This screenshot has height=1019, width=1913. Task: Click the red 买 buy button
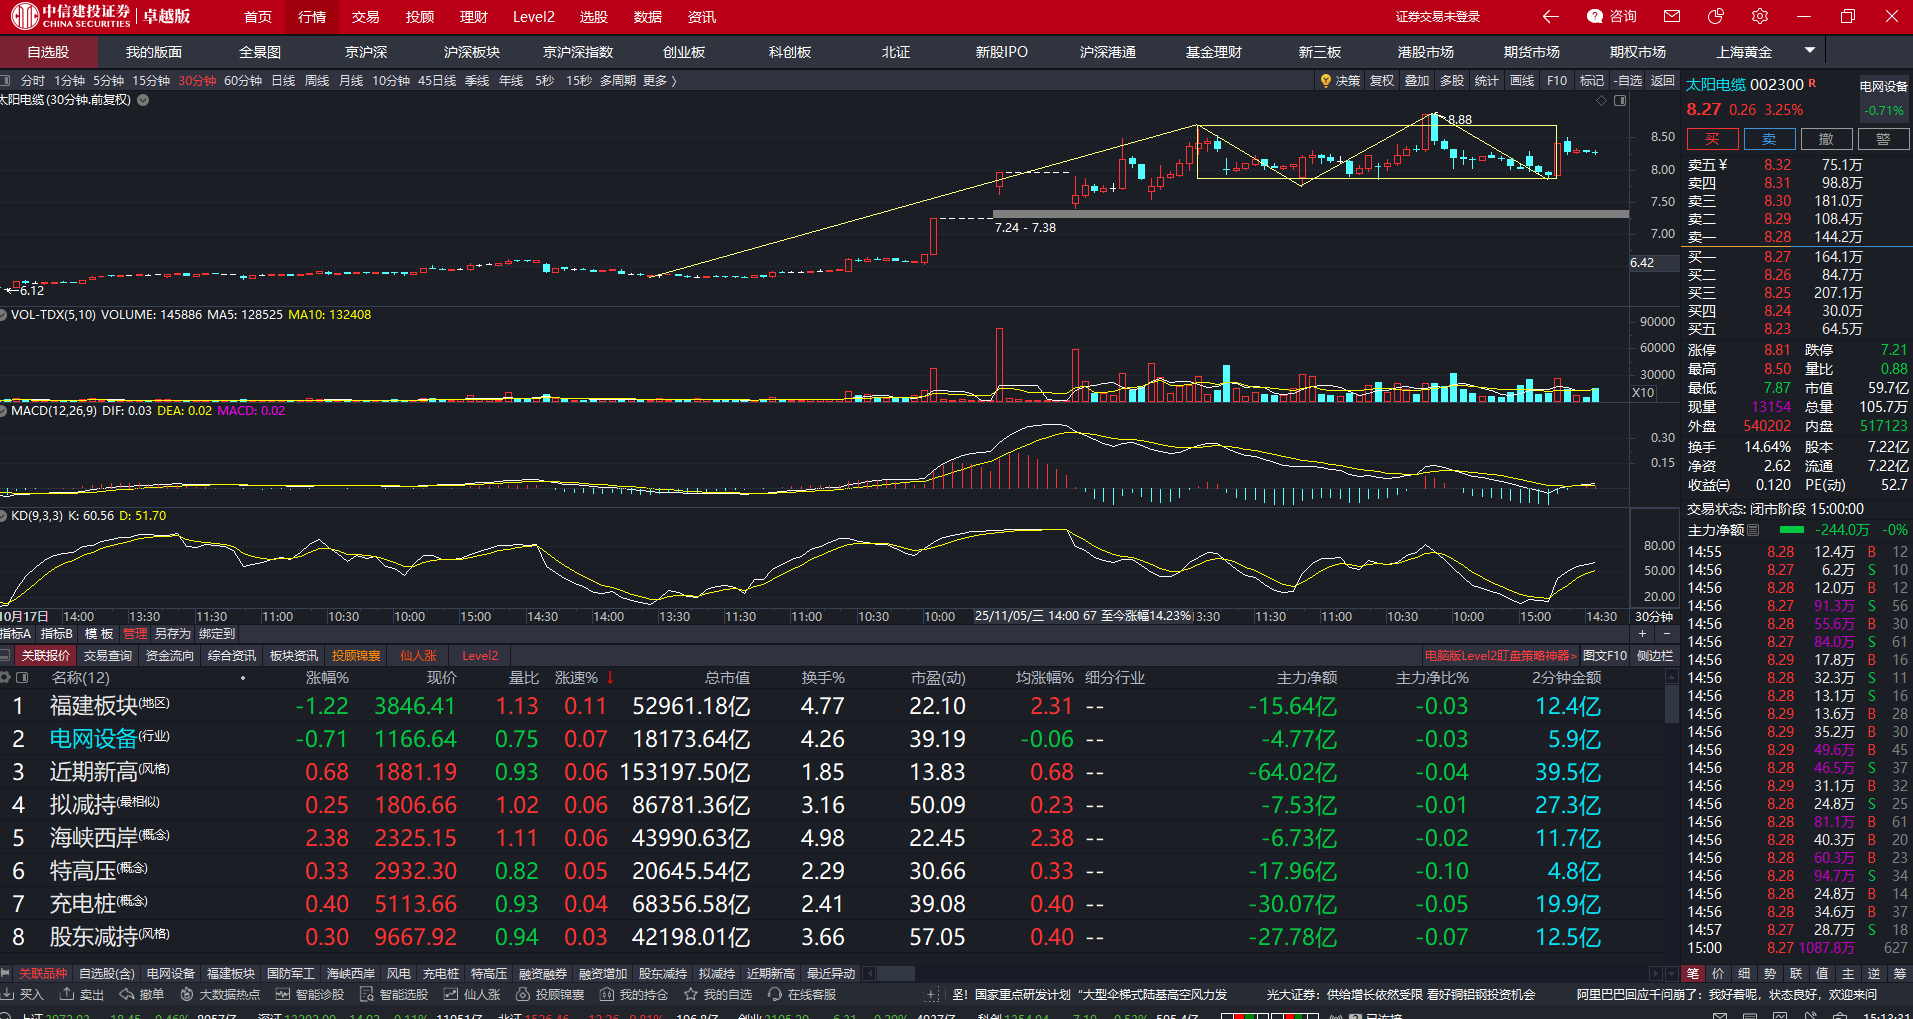pyautogui.click(x=1712, y=139)
